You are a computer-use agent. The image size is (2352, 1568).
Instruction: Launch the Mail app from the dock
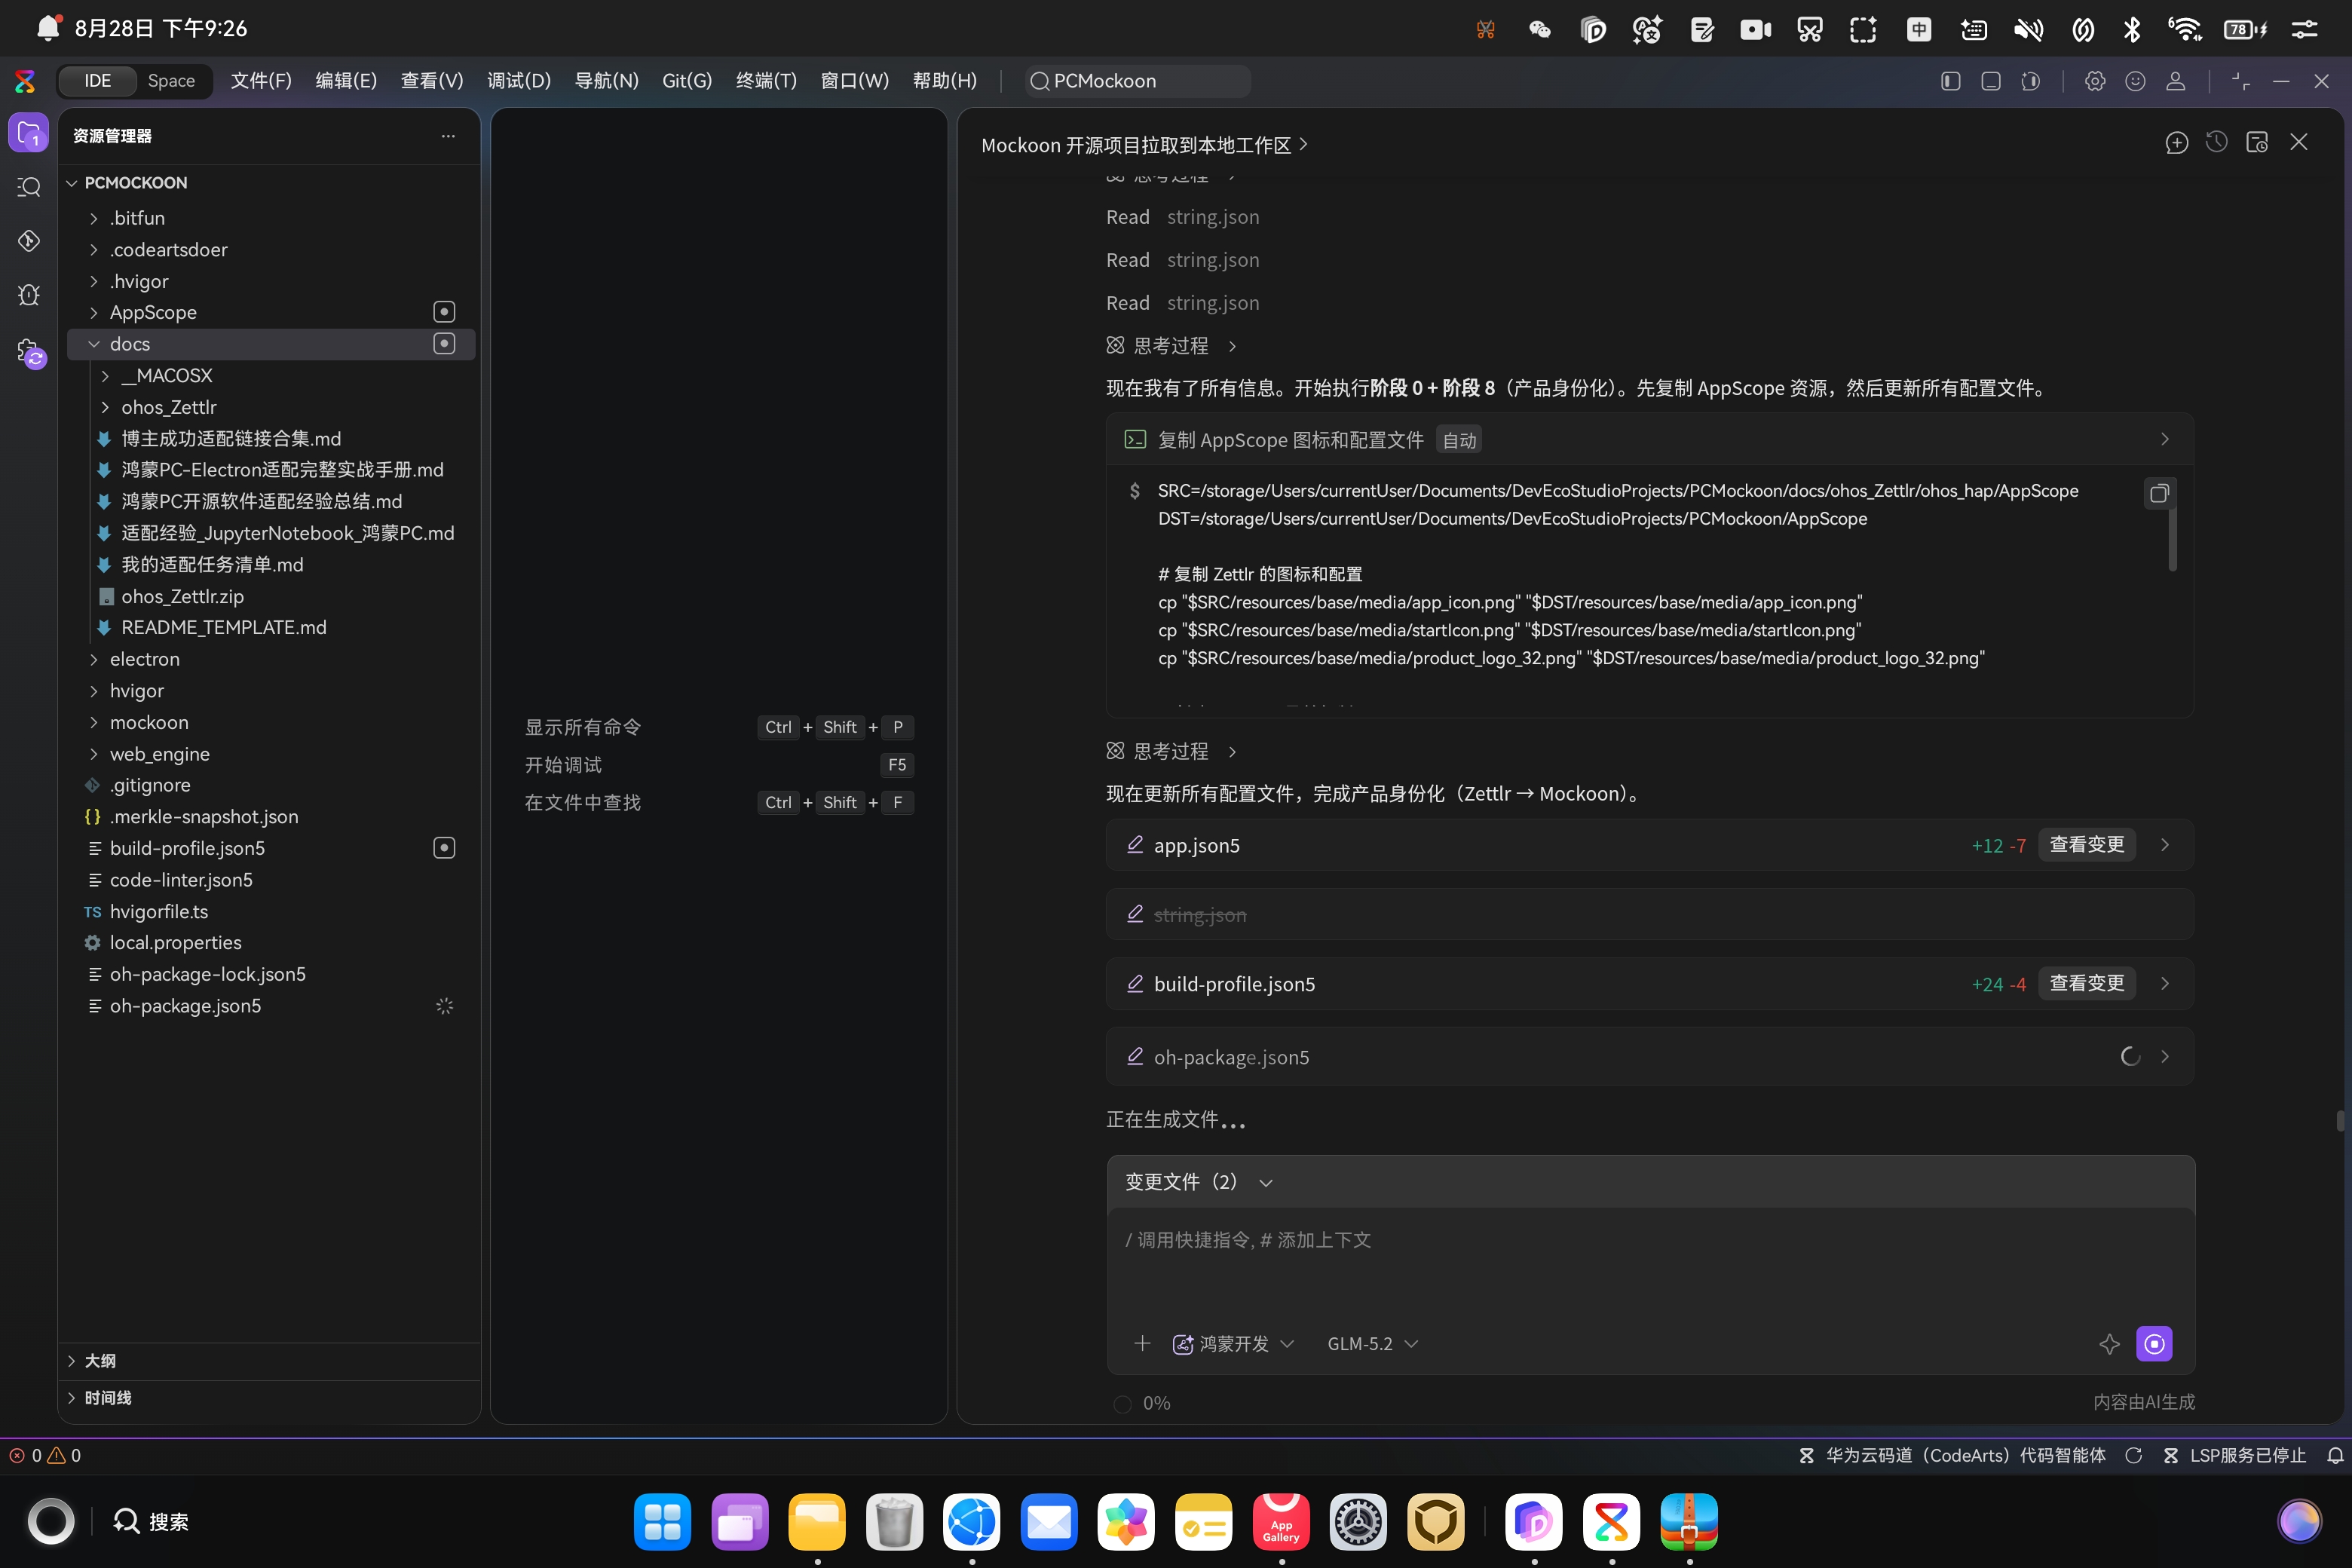coord(1049,1521)
